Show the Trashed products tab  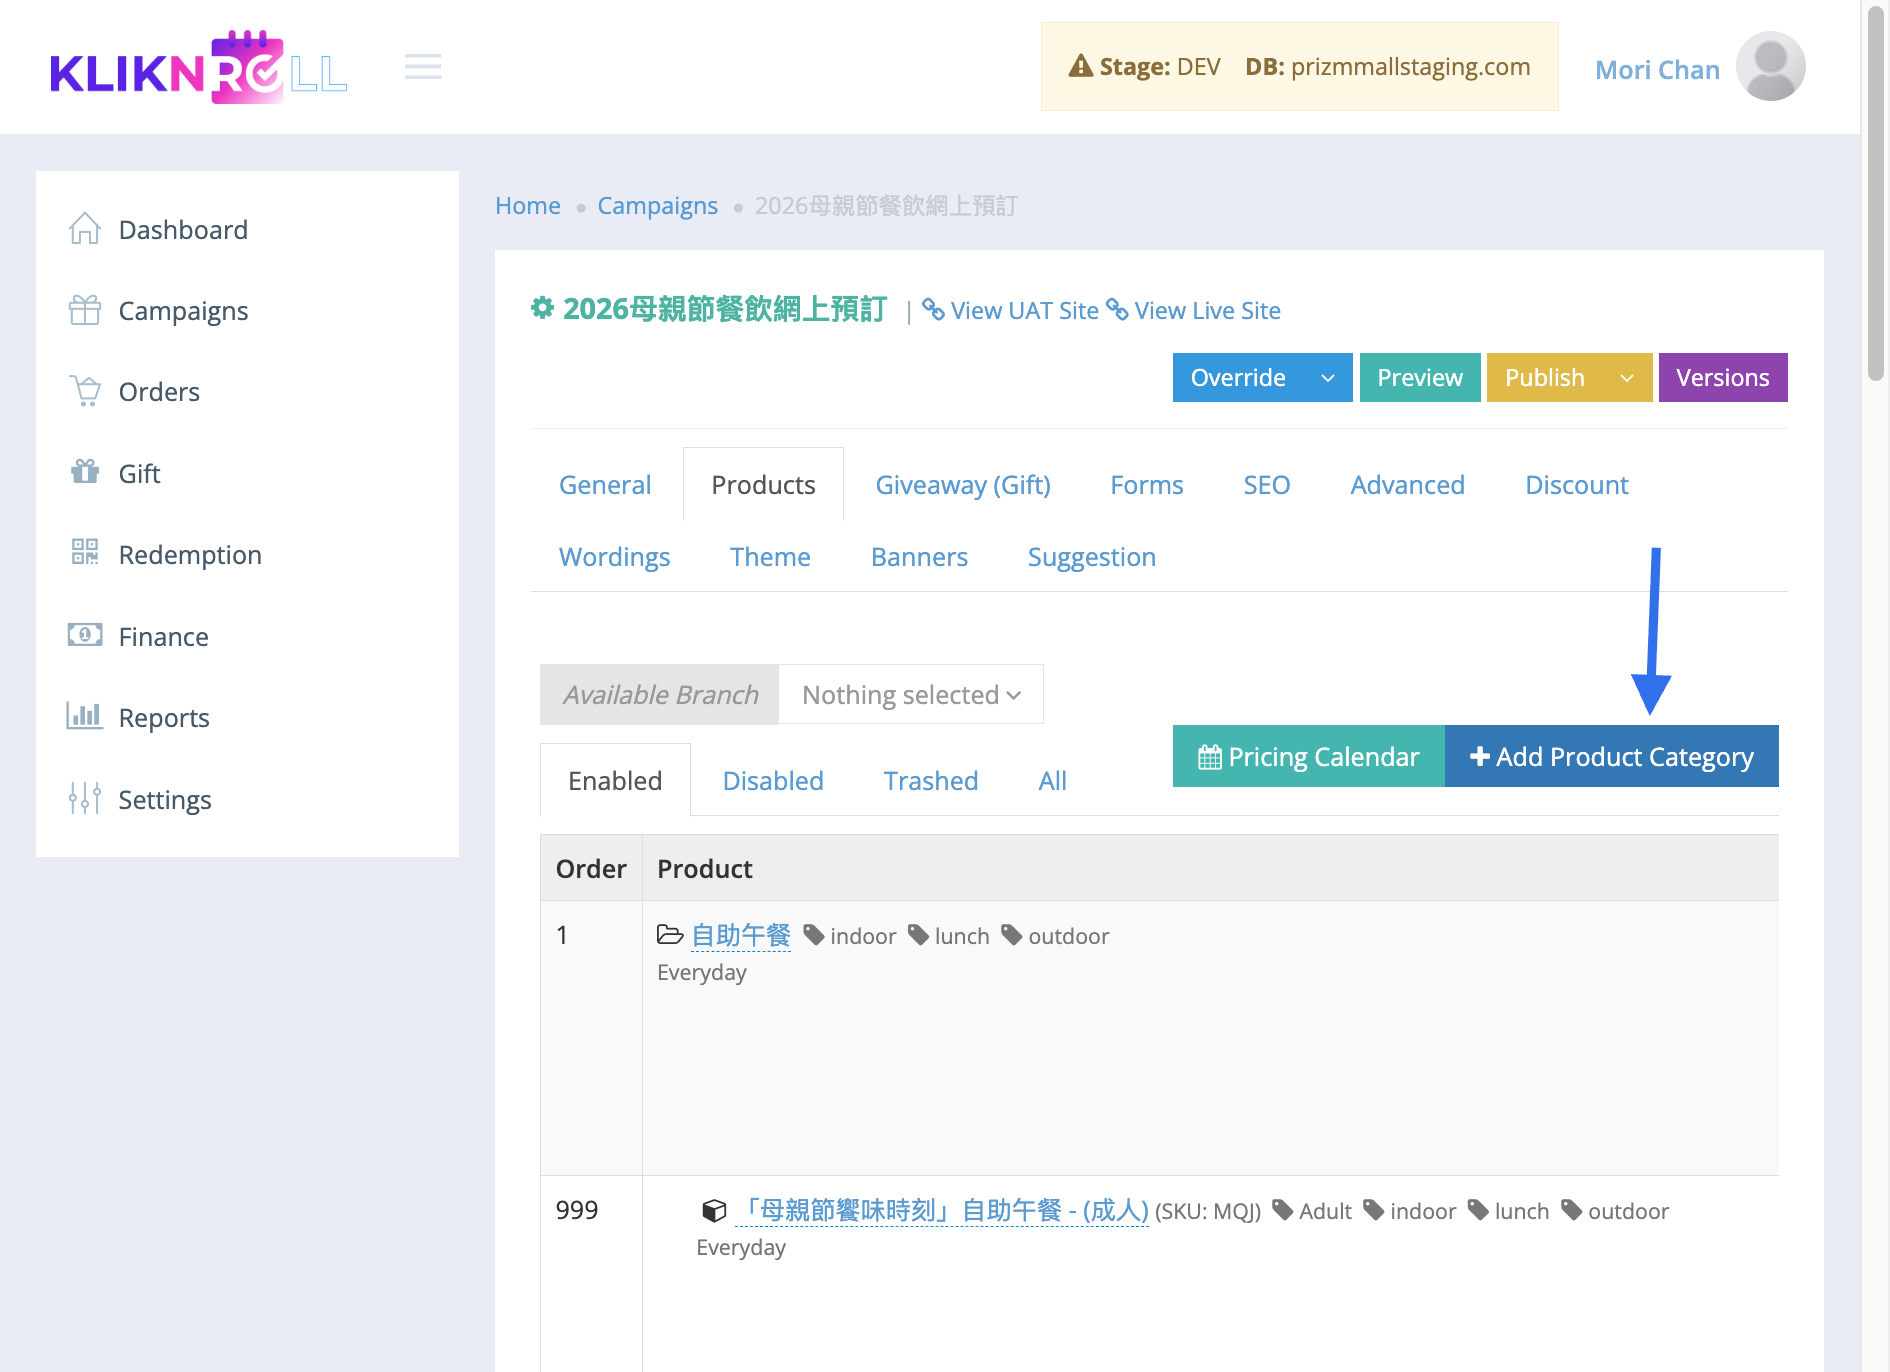(931, 781)
